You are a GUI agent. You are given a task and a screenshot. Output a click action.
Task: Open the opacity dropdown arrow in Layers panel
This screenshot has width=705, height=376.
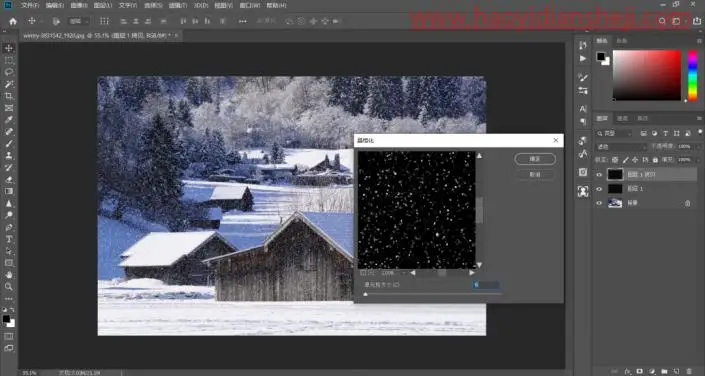pyautogui.click(x=698, y=147)
